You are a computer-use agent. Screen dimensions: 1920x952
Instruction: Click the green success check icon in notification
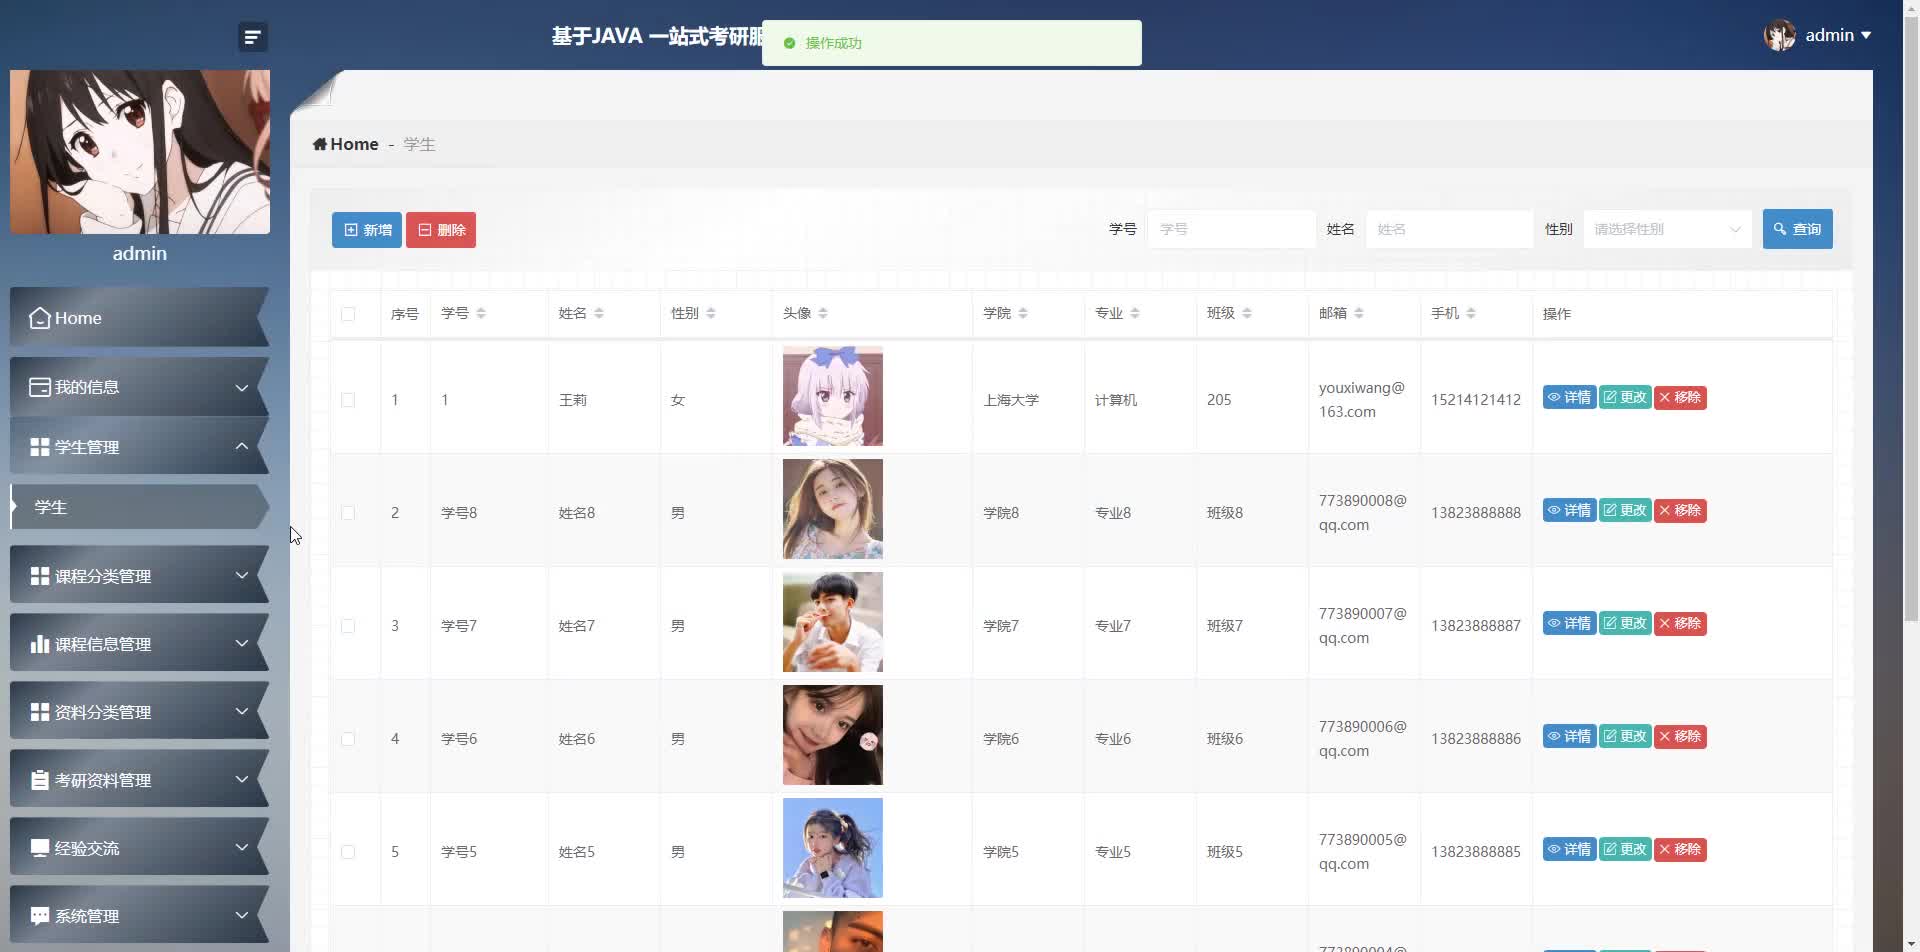(x=789, y=43)
